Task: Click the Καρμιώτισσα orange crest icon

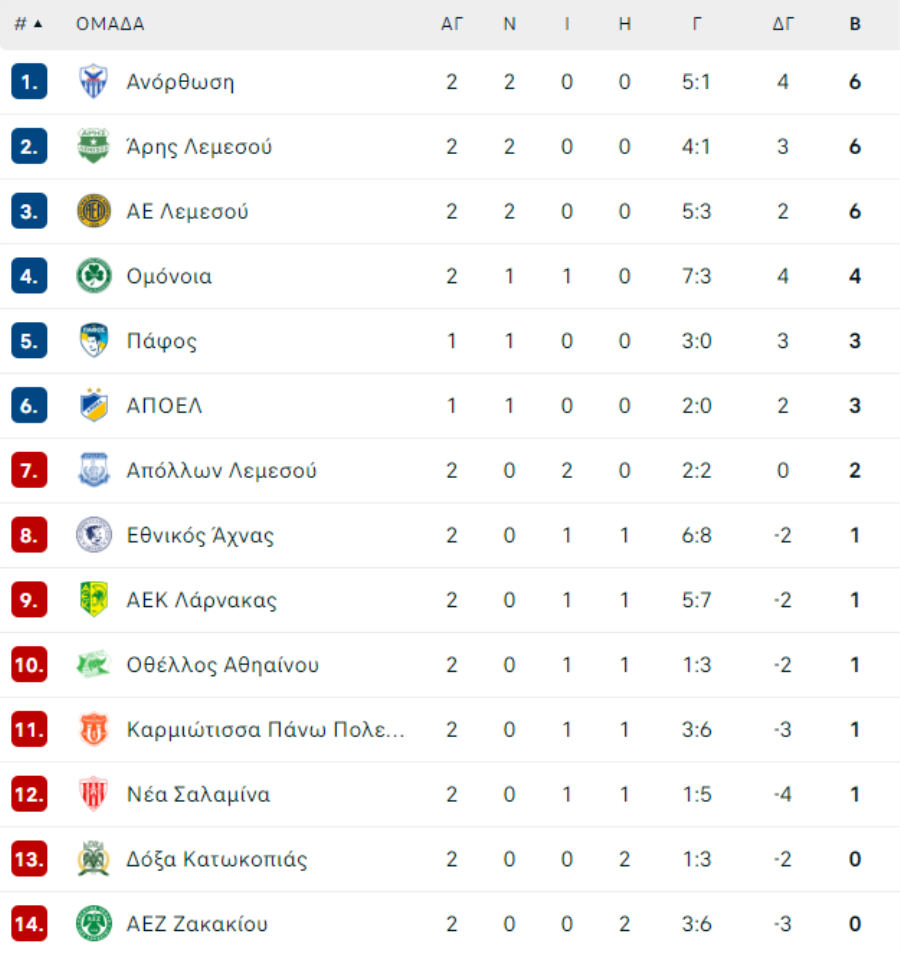Action: [94, 729]
